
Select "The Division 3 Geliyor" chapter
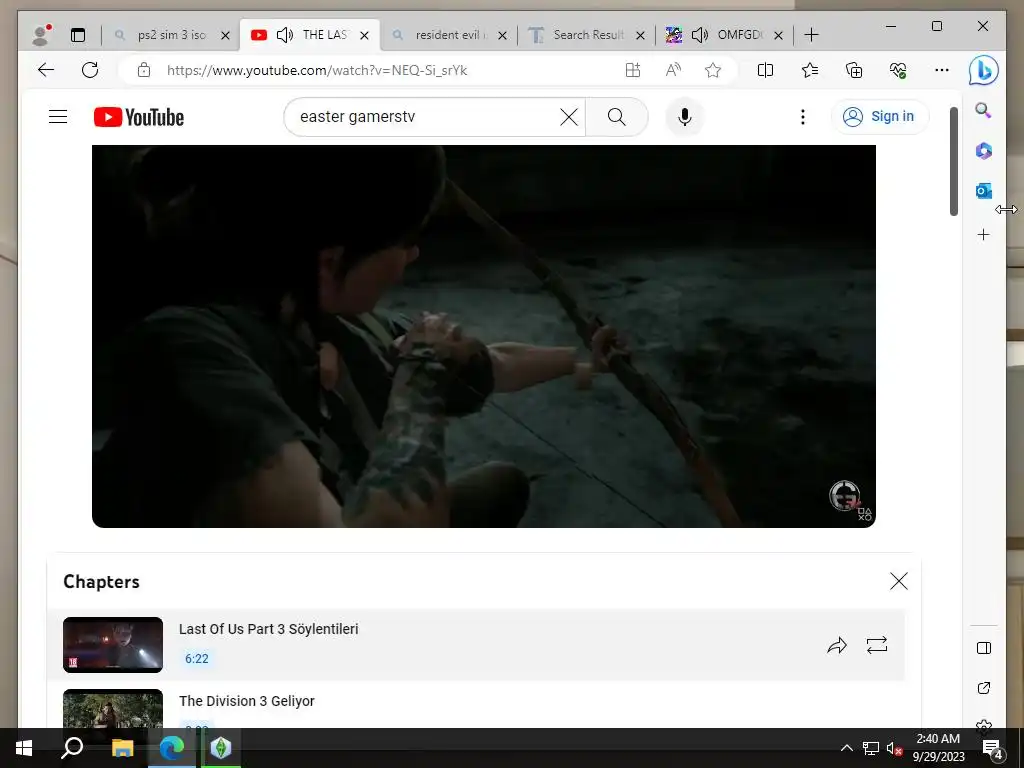point(247,701)
